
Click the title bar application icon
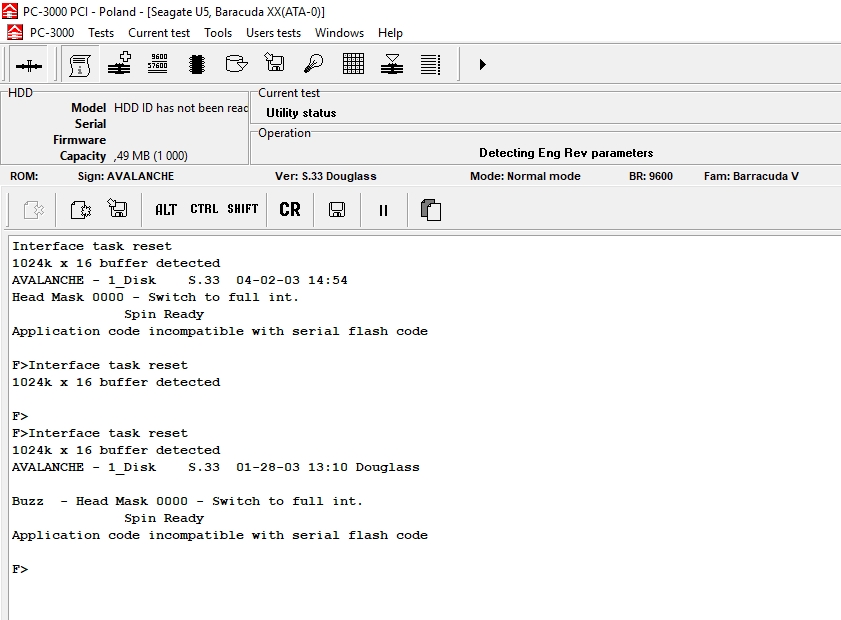pyautogui.click(x=10, y=11)
